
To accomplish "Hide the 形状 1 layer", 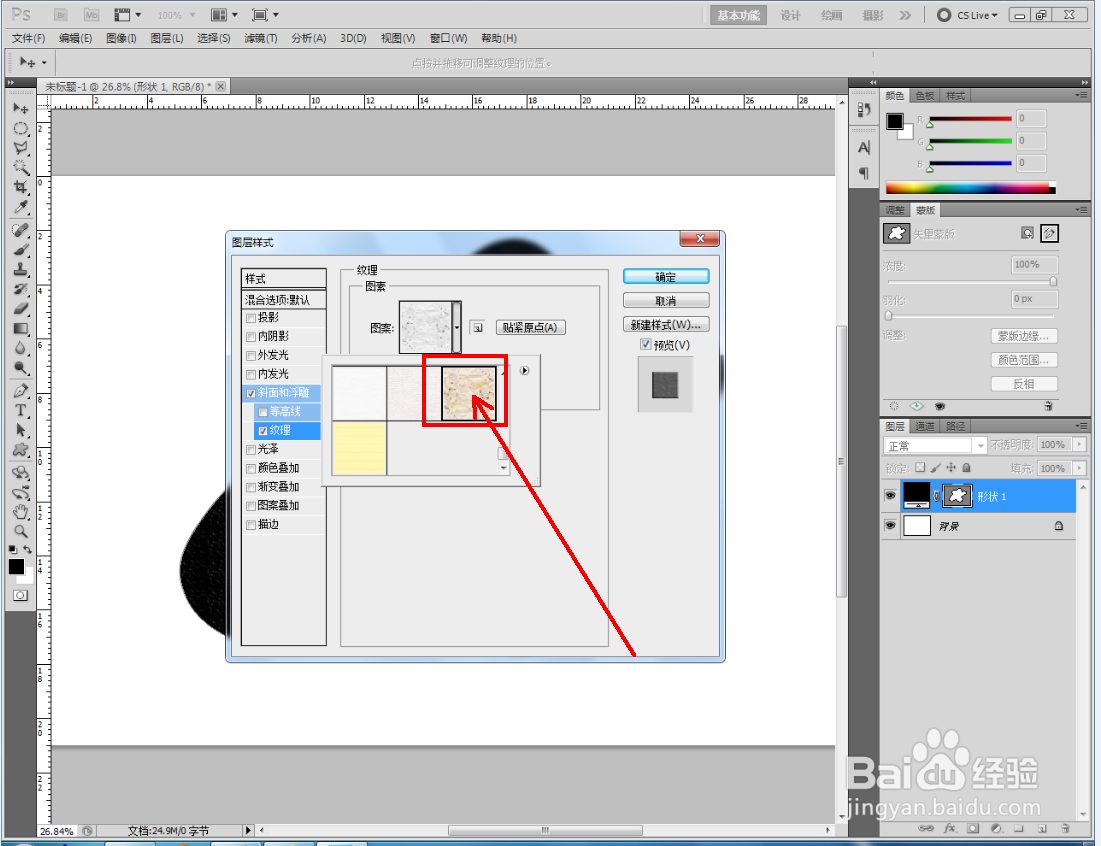I will coord(890,496).
